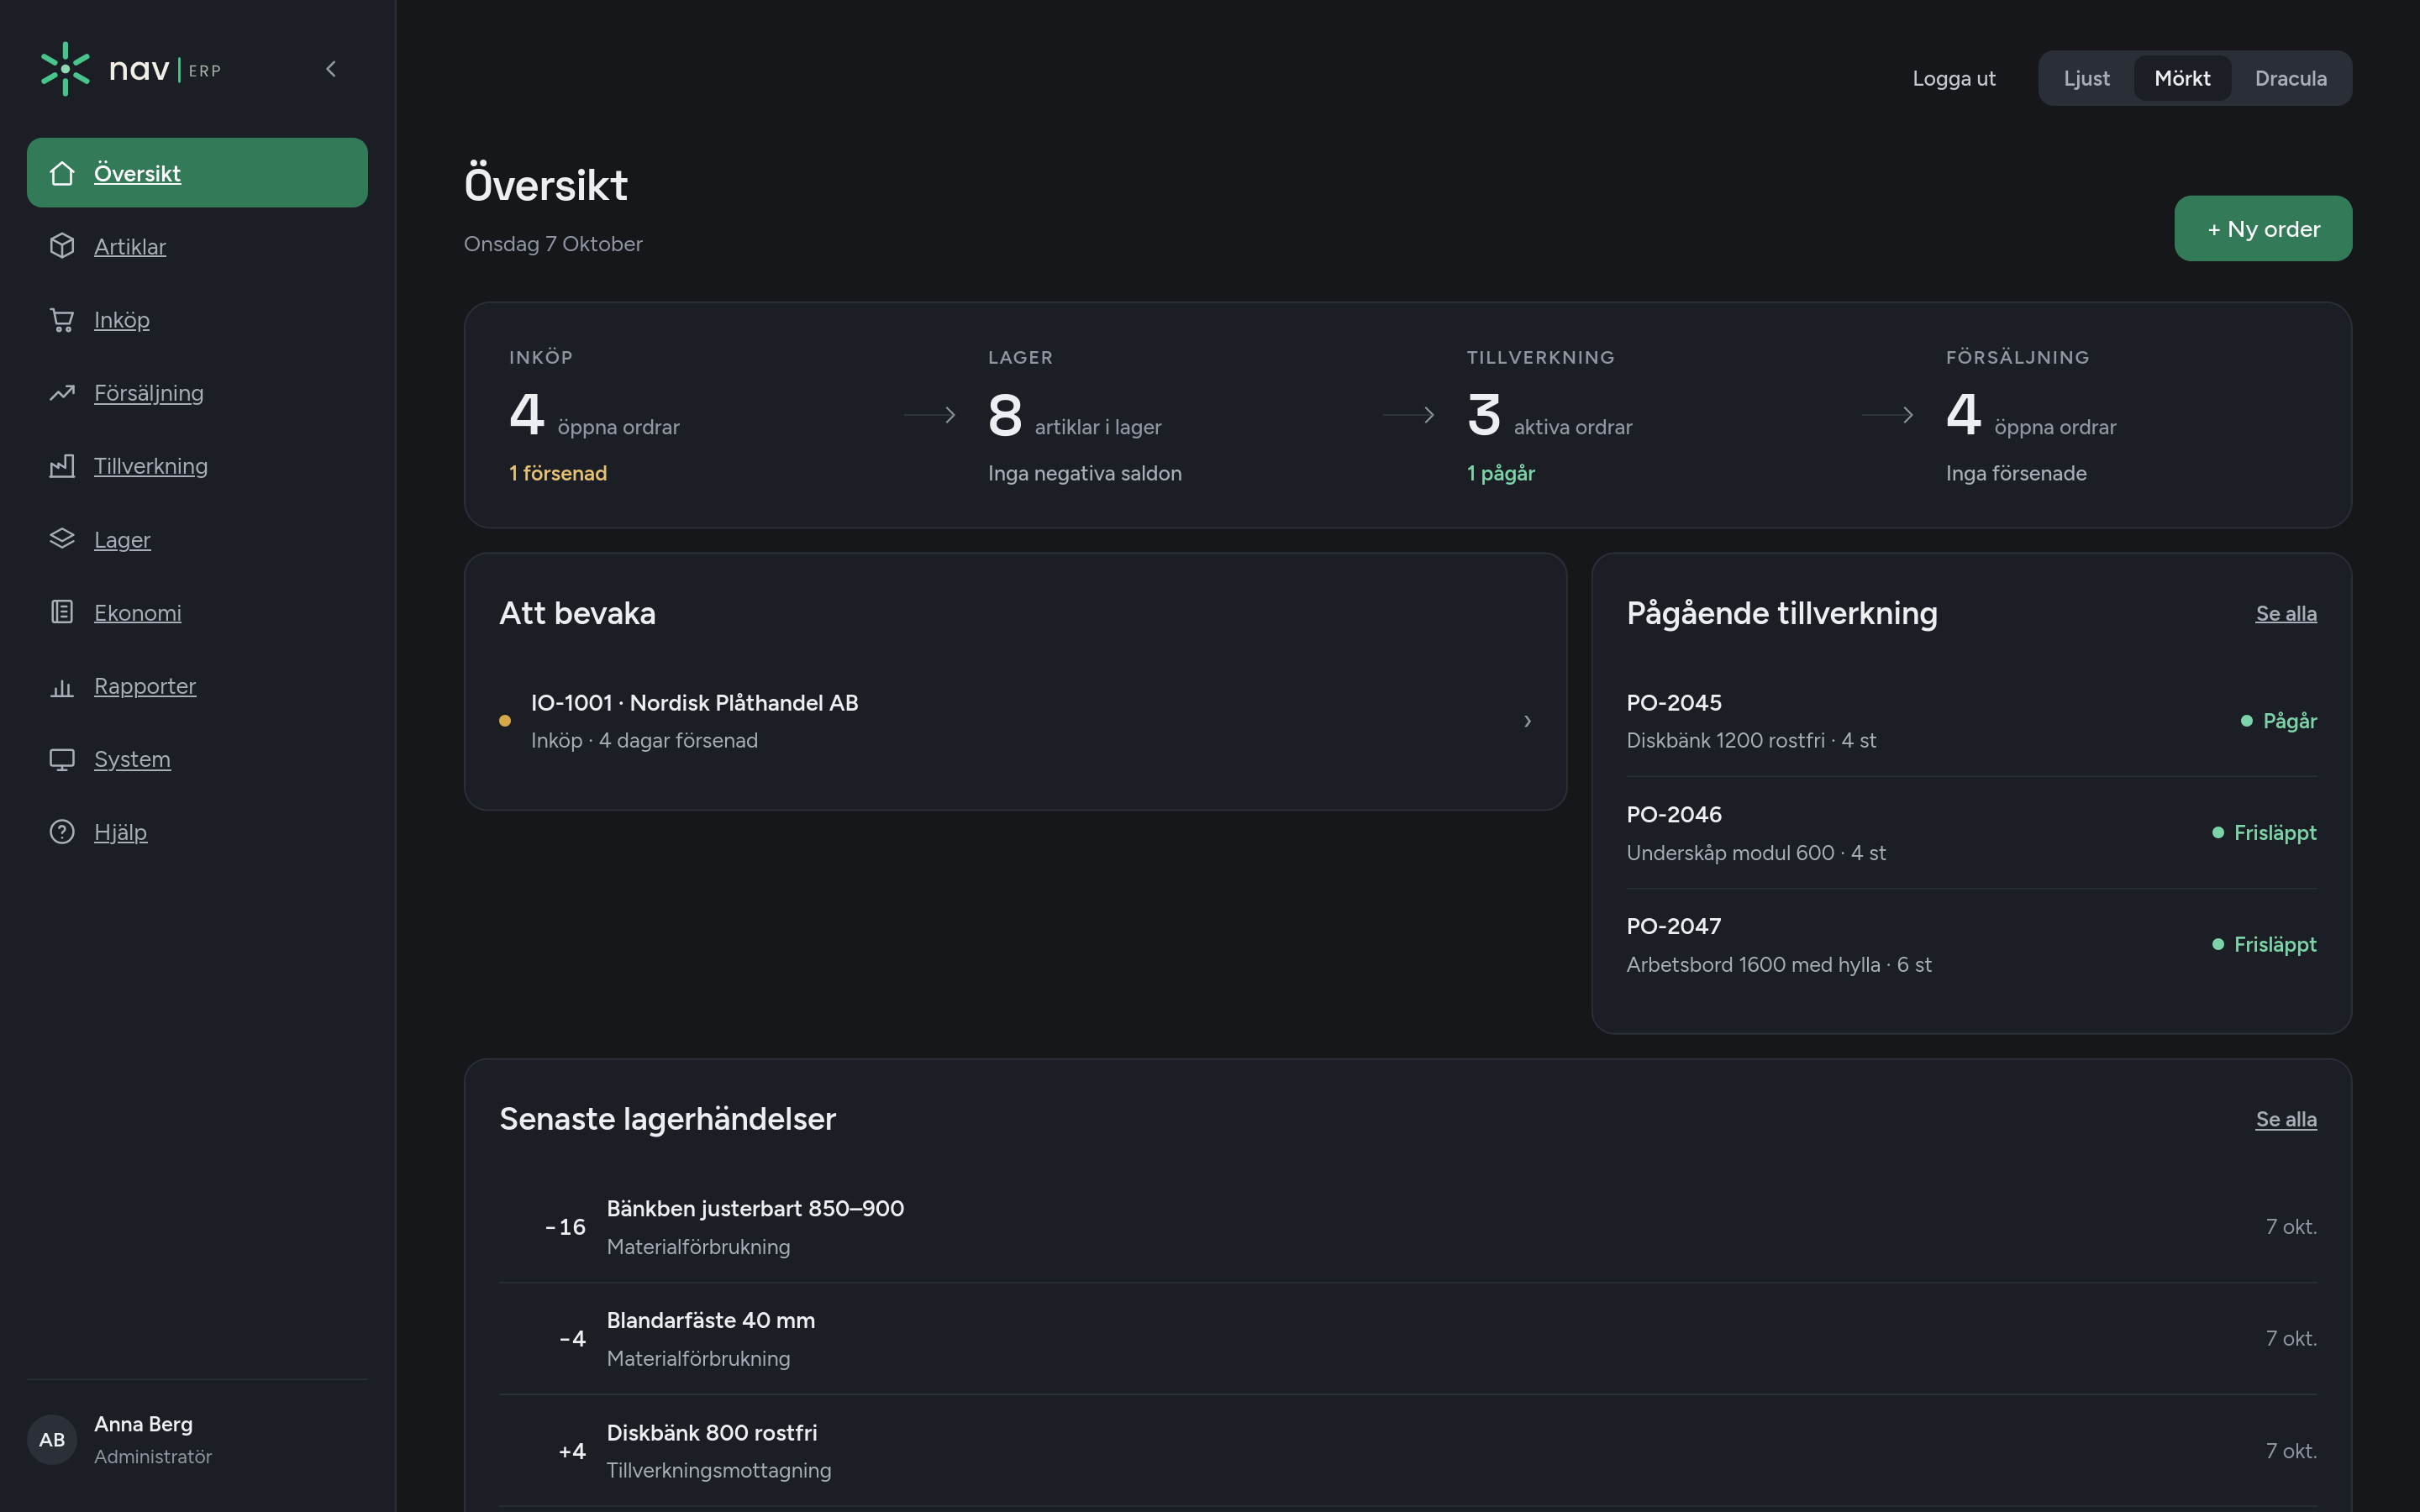Click the System monitor icon
Screen dimensions: 2420x1512
pos(62,759)
